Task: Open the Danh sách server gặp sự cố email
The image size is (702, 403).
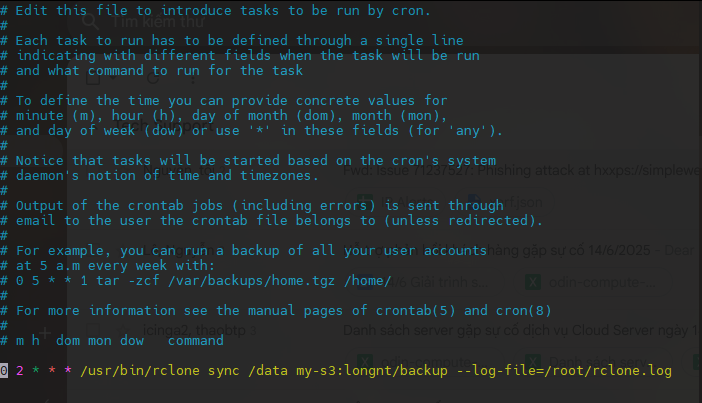Action: pyautogui.click(x=522, y=330)
